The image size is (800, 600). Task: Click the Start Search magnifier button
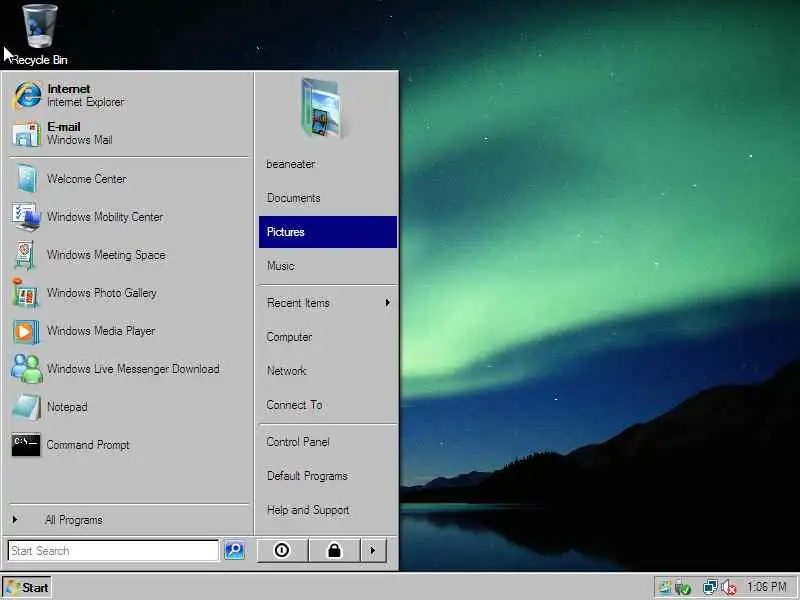pos(234,550)
